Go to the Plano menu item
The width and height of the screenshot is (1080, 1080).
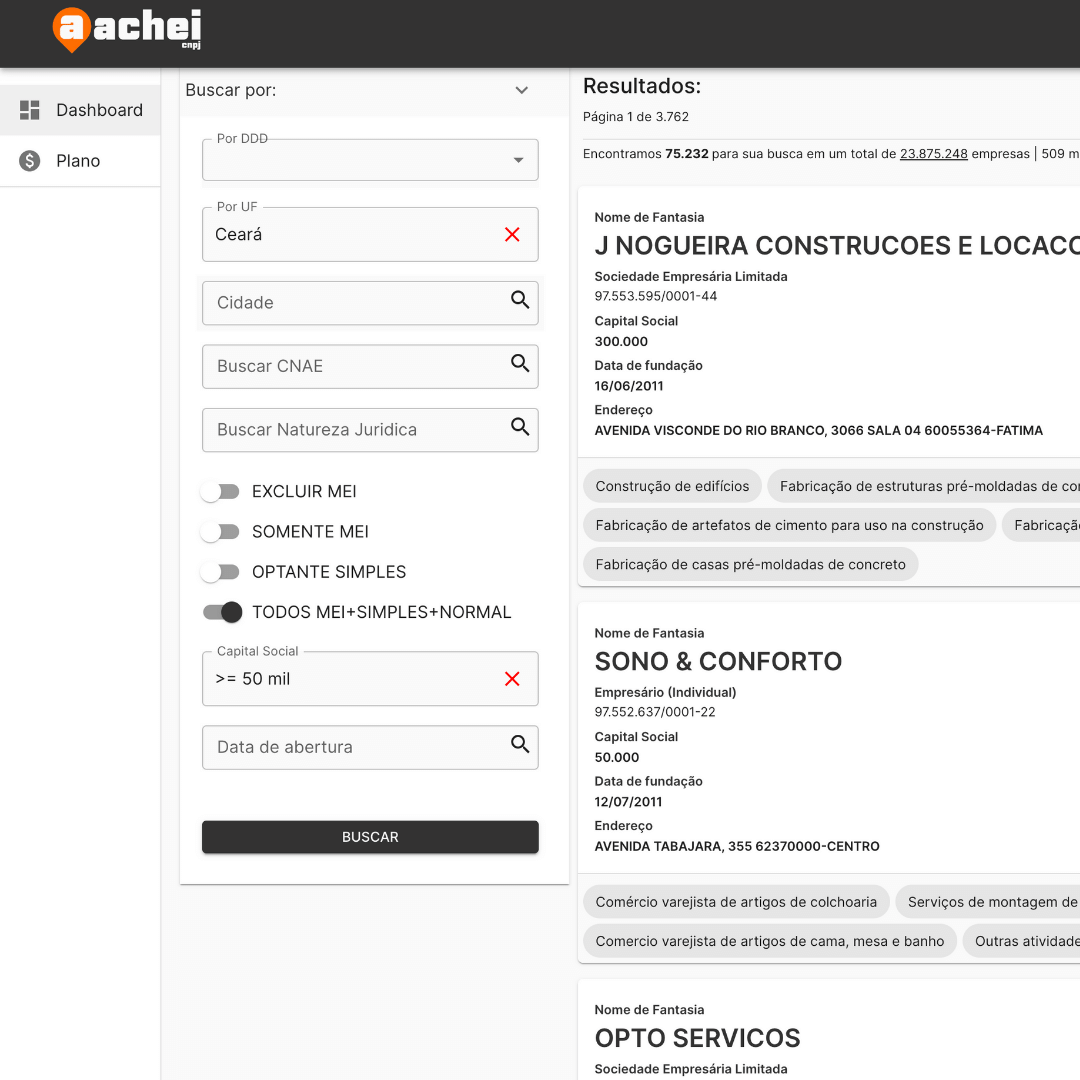[x=78, y=161]
